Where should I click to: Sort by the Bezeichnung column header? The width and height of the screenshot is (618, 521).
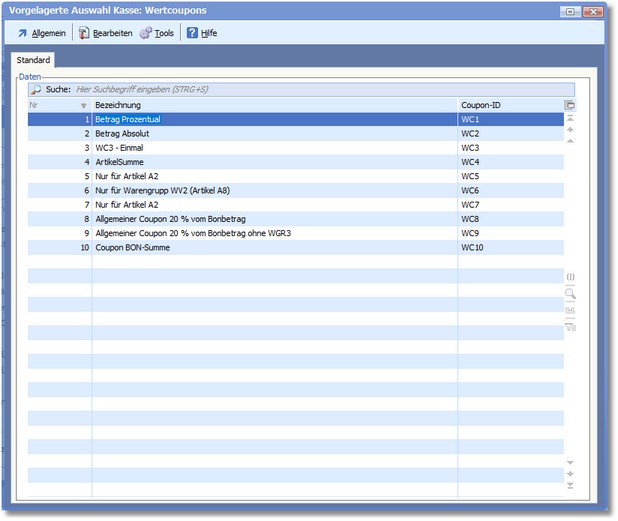[x=270, y=105]
